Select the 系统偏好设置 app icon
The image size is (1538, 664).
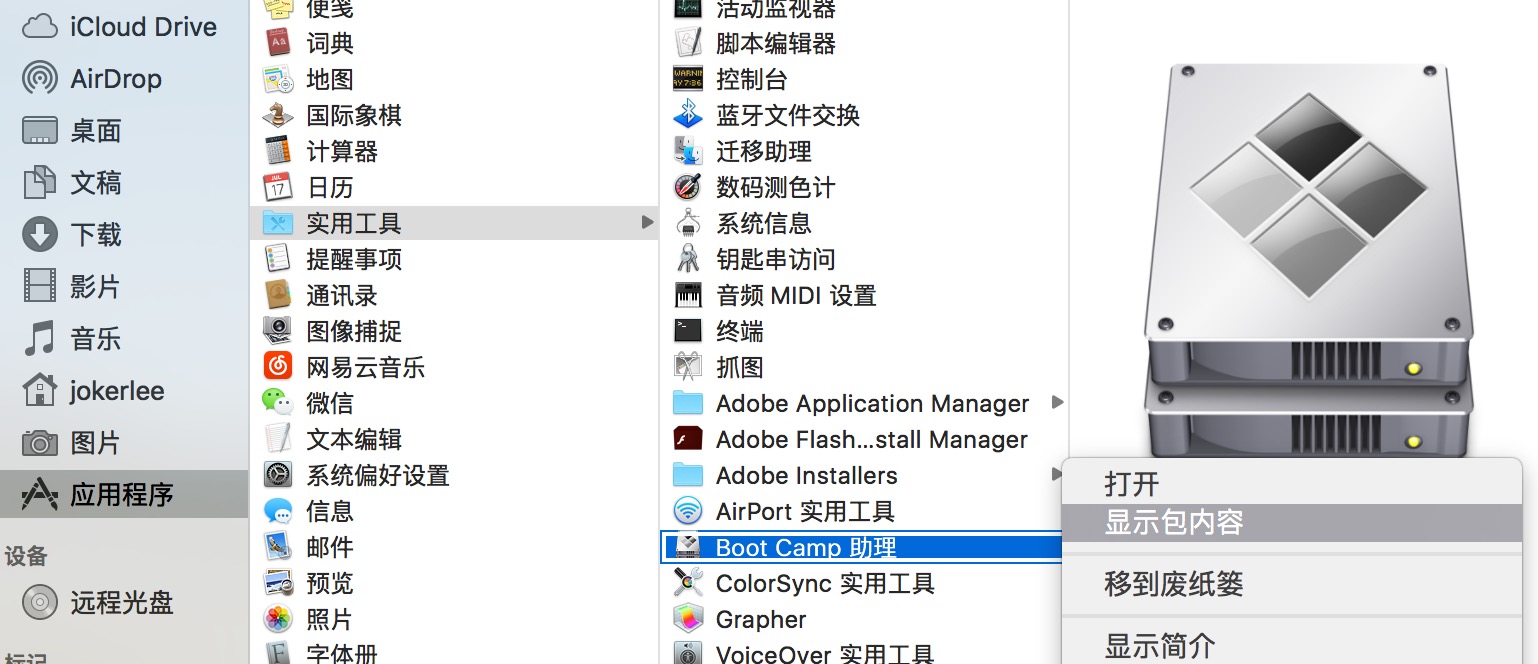coord(277,475)
